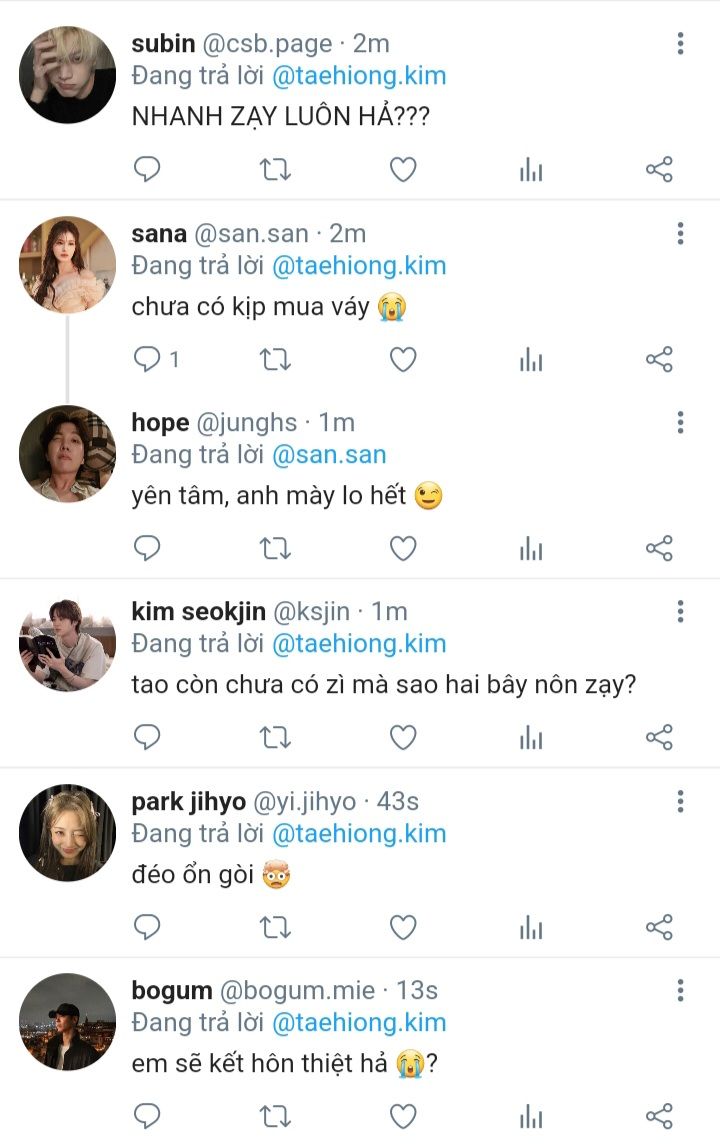Like subin's reply with the heart
The width and height of the screenshot is (720, 1144).
coord(403,170)
